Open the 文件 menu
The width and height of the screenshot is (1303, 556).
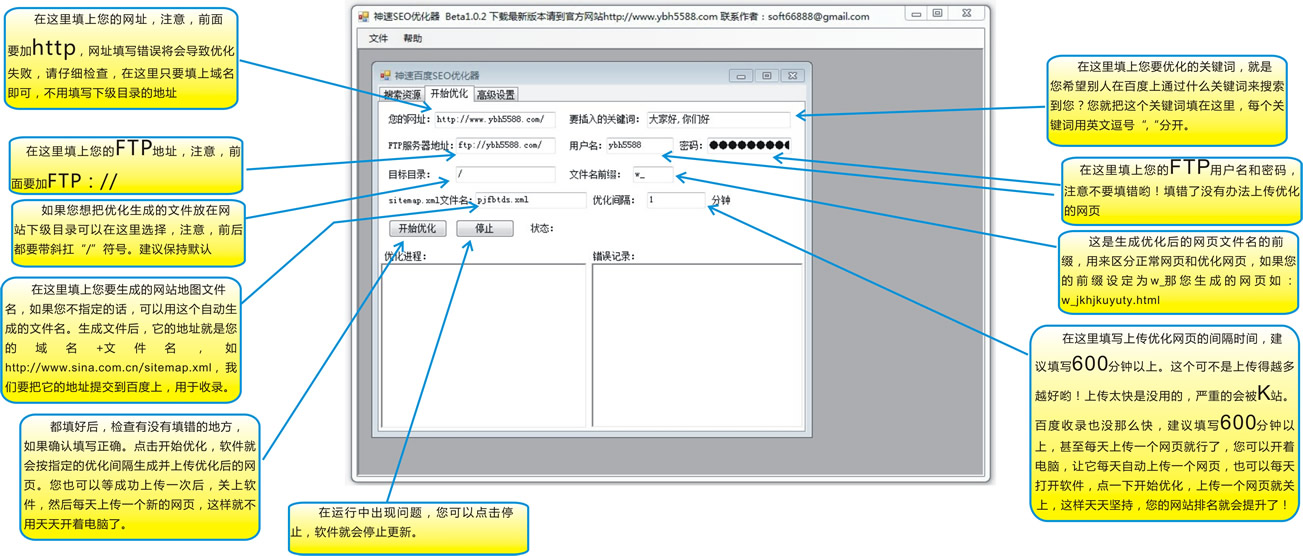tap(378, 39)
